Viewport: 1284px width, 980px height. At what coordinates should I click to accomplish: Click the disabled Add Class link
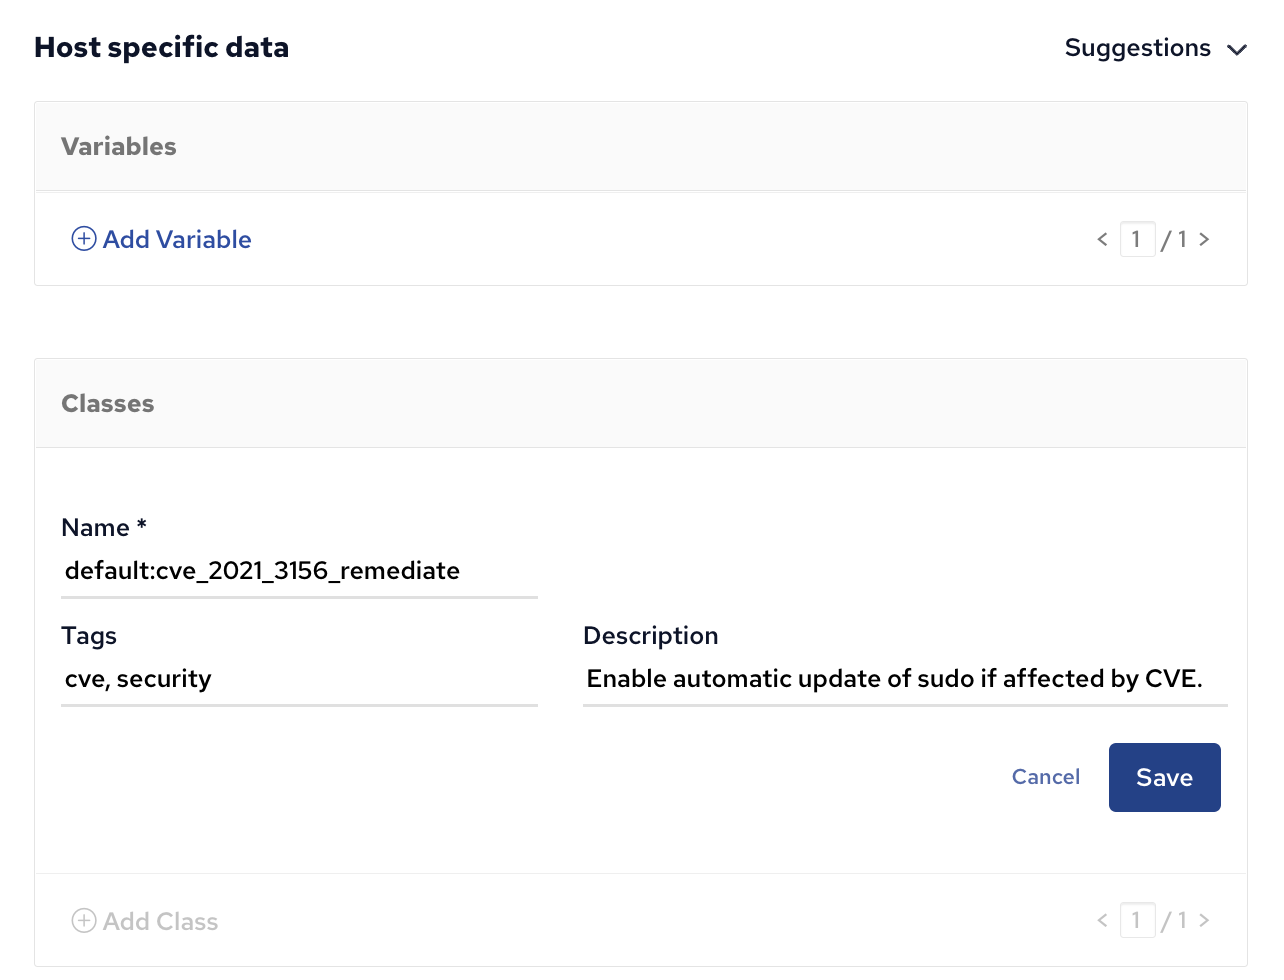pos(145,921)
